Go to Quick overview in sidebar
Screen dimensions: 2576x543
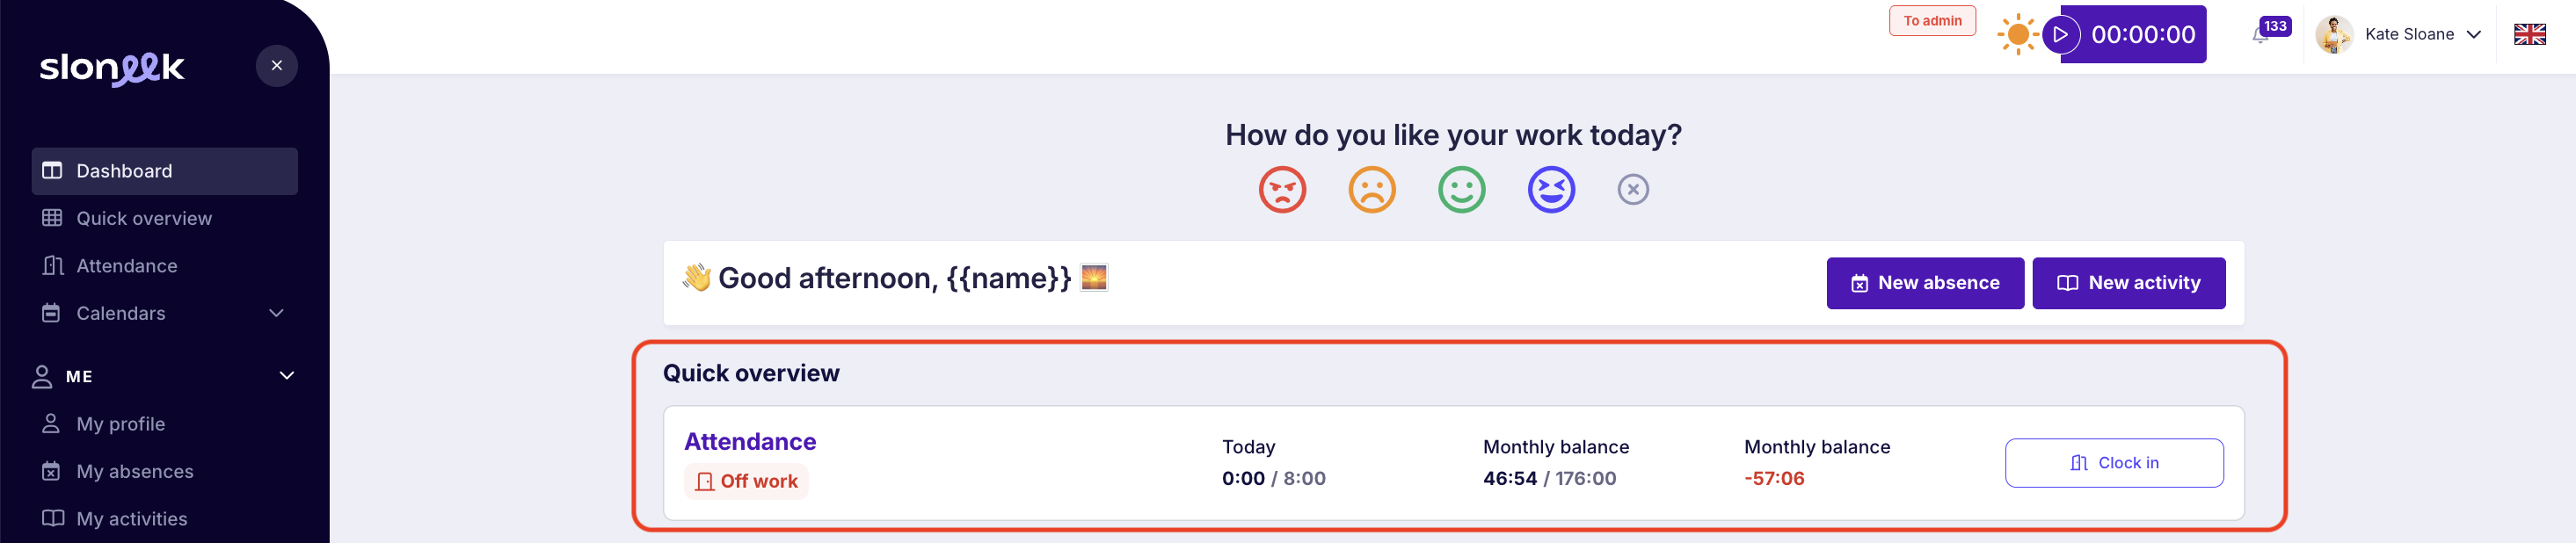144,218
